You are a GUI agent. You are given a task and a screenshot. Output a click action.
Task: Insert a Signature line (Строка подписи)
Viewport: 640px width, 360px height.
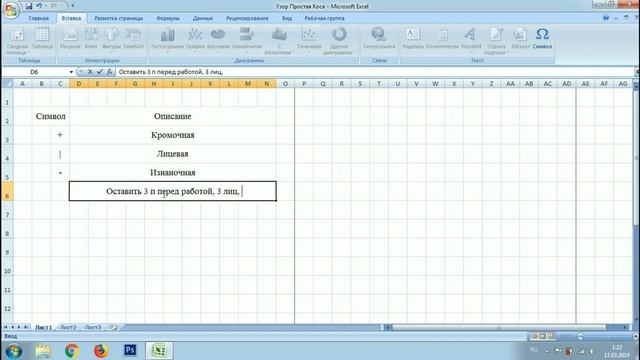(496, 41)
